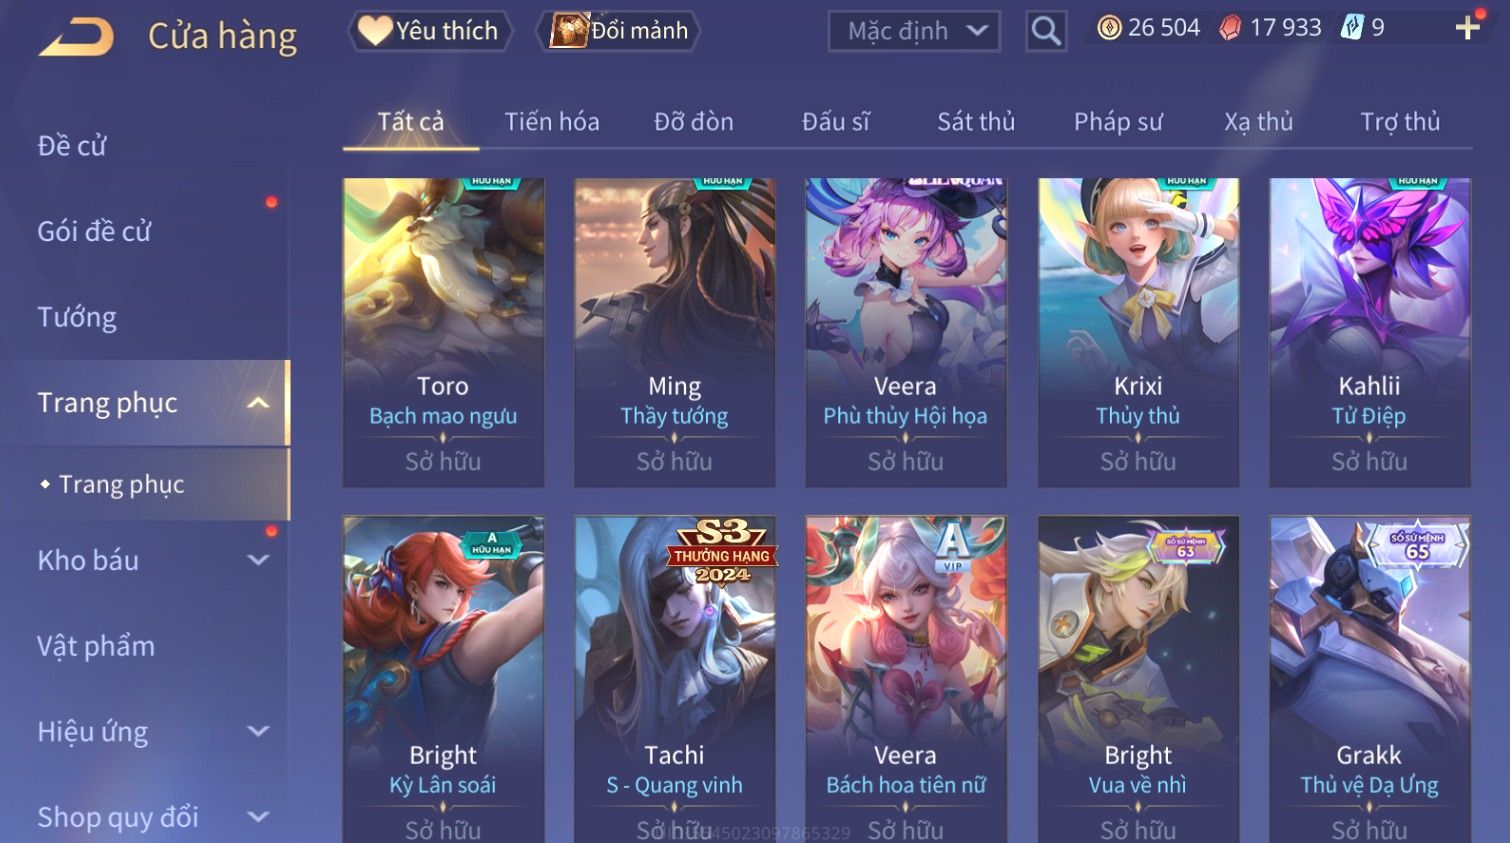Select Kahlii Tử Điệp skin card
1510x843 pixels.
tap(1369, 333)
